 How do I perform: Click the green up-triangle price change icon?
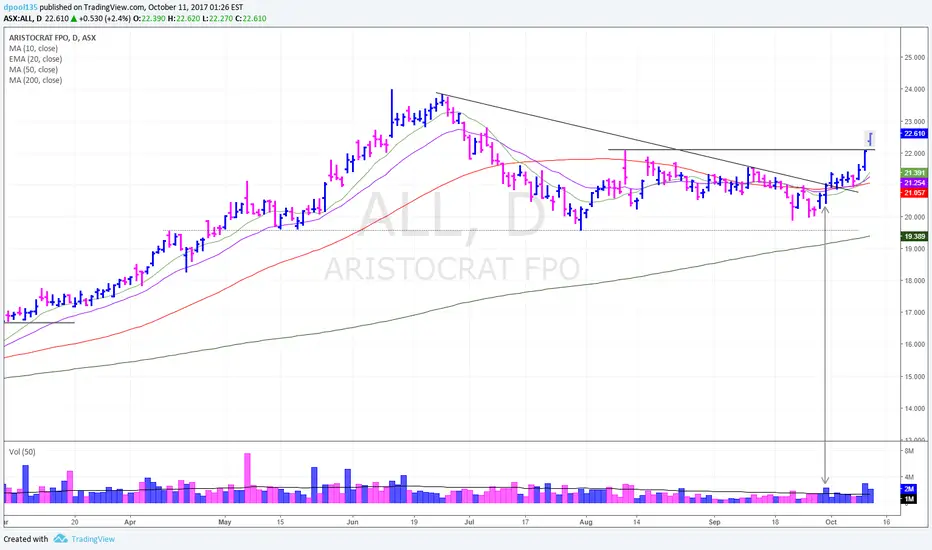pos(74,18)
